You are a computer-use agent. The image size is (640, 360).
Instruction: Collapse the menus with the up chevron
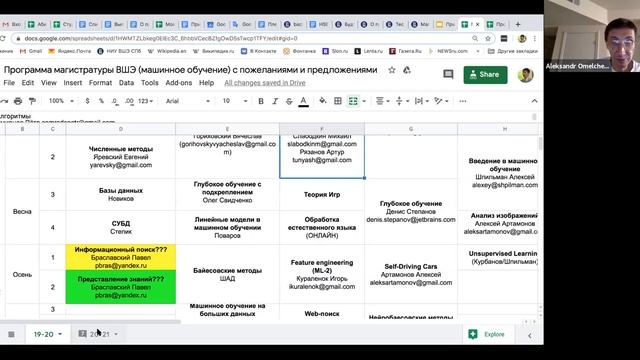coord(534,101)
